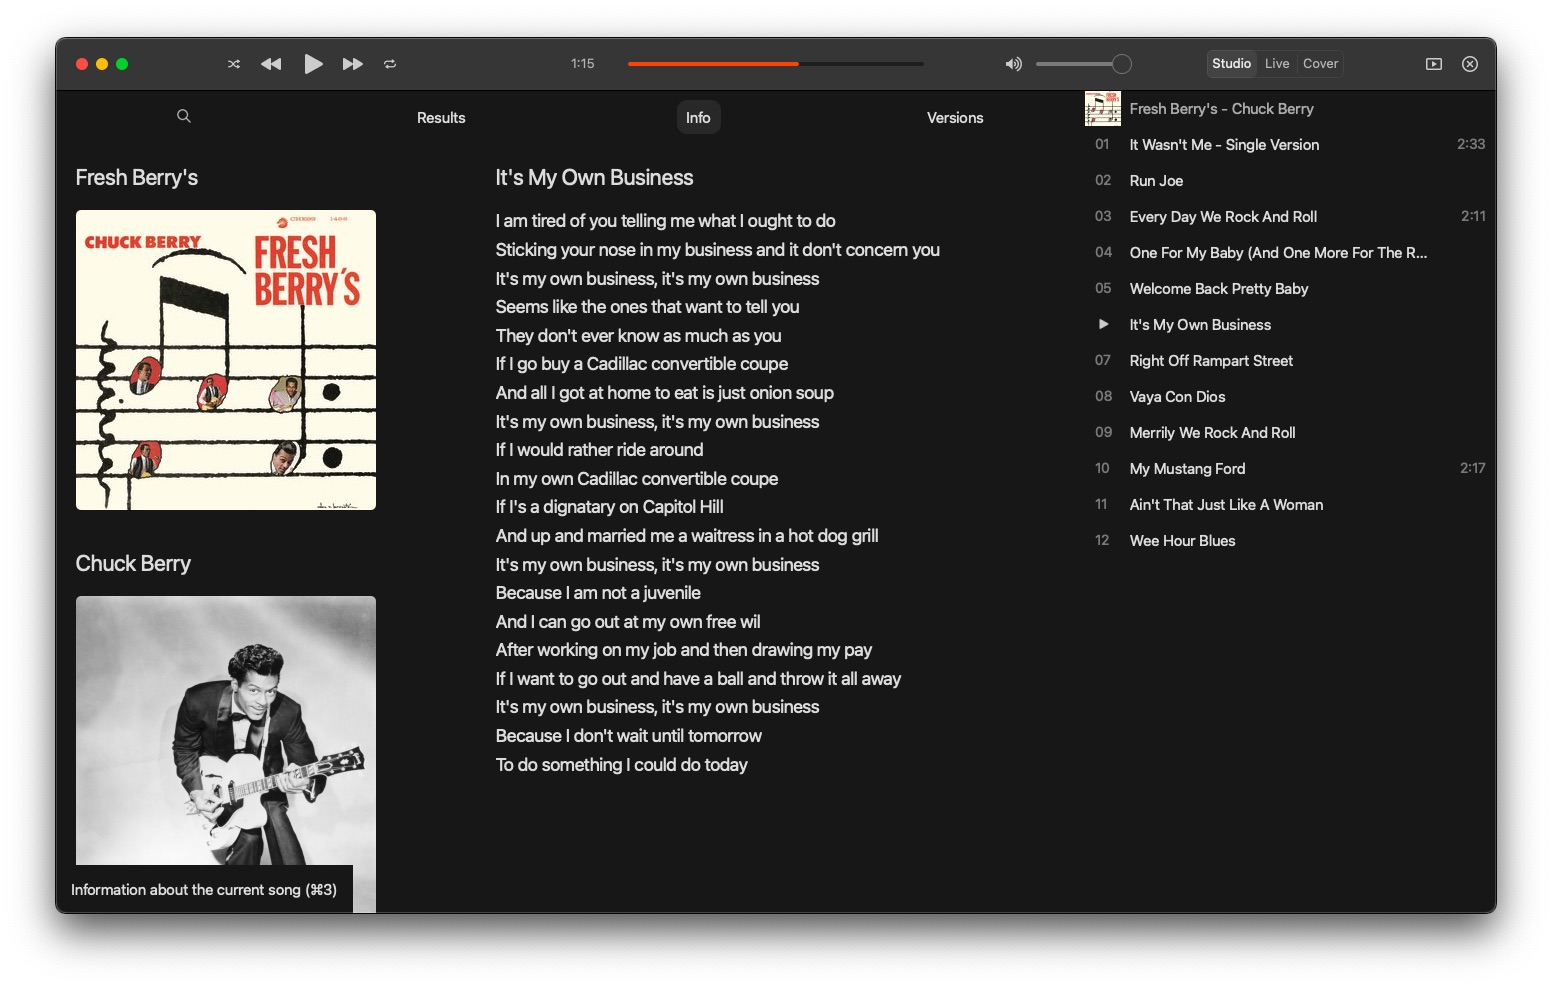Start playback with the play button
This screenshot has height=987, width=1552.
point(313,64)
